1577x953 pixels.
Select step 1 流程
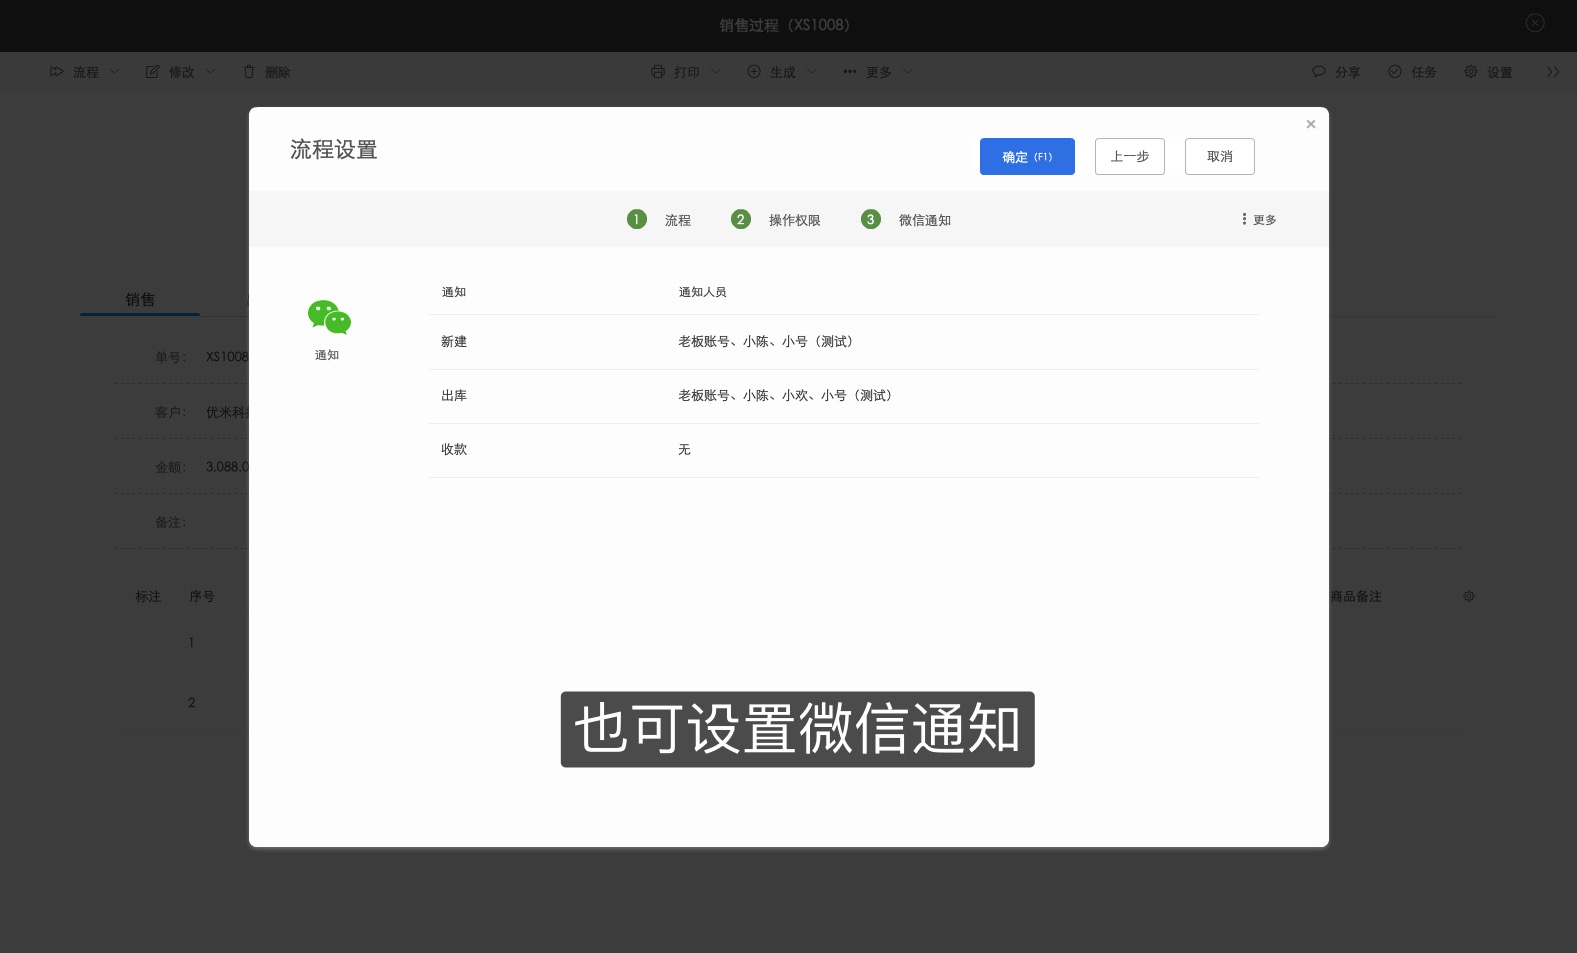[x=659, y=220]
